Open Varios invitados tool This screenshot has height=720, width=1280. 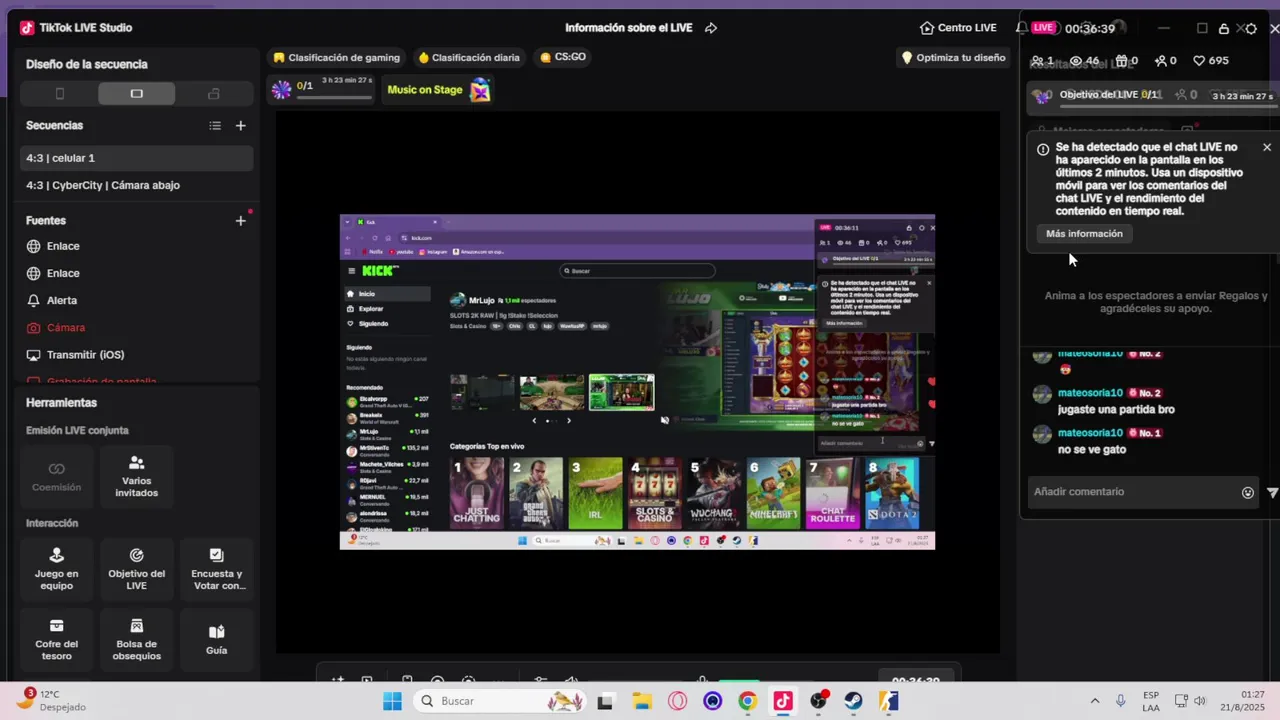(137, 477)
